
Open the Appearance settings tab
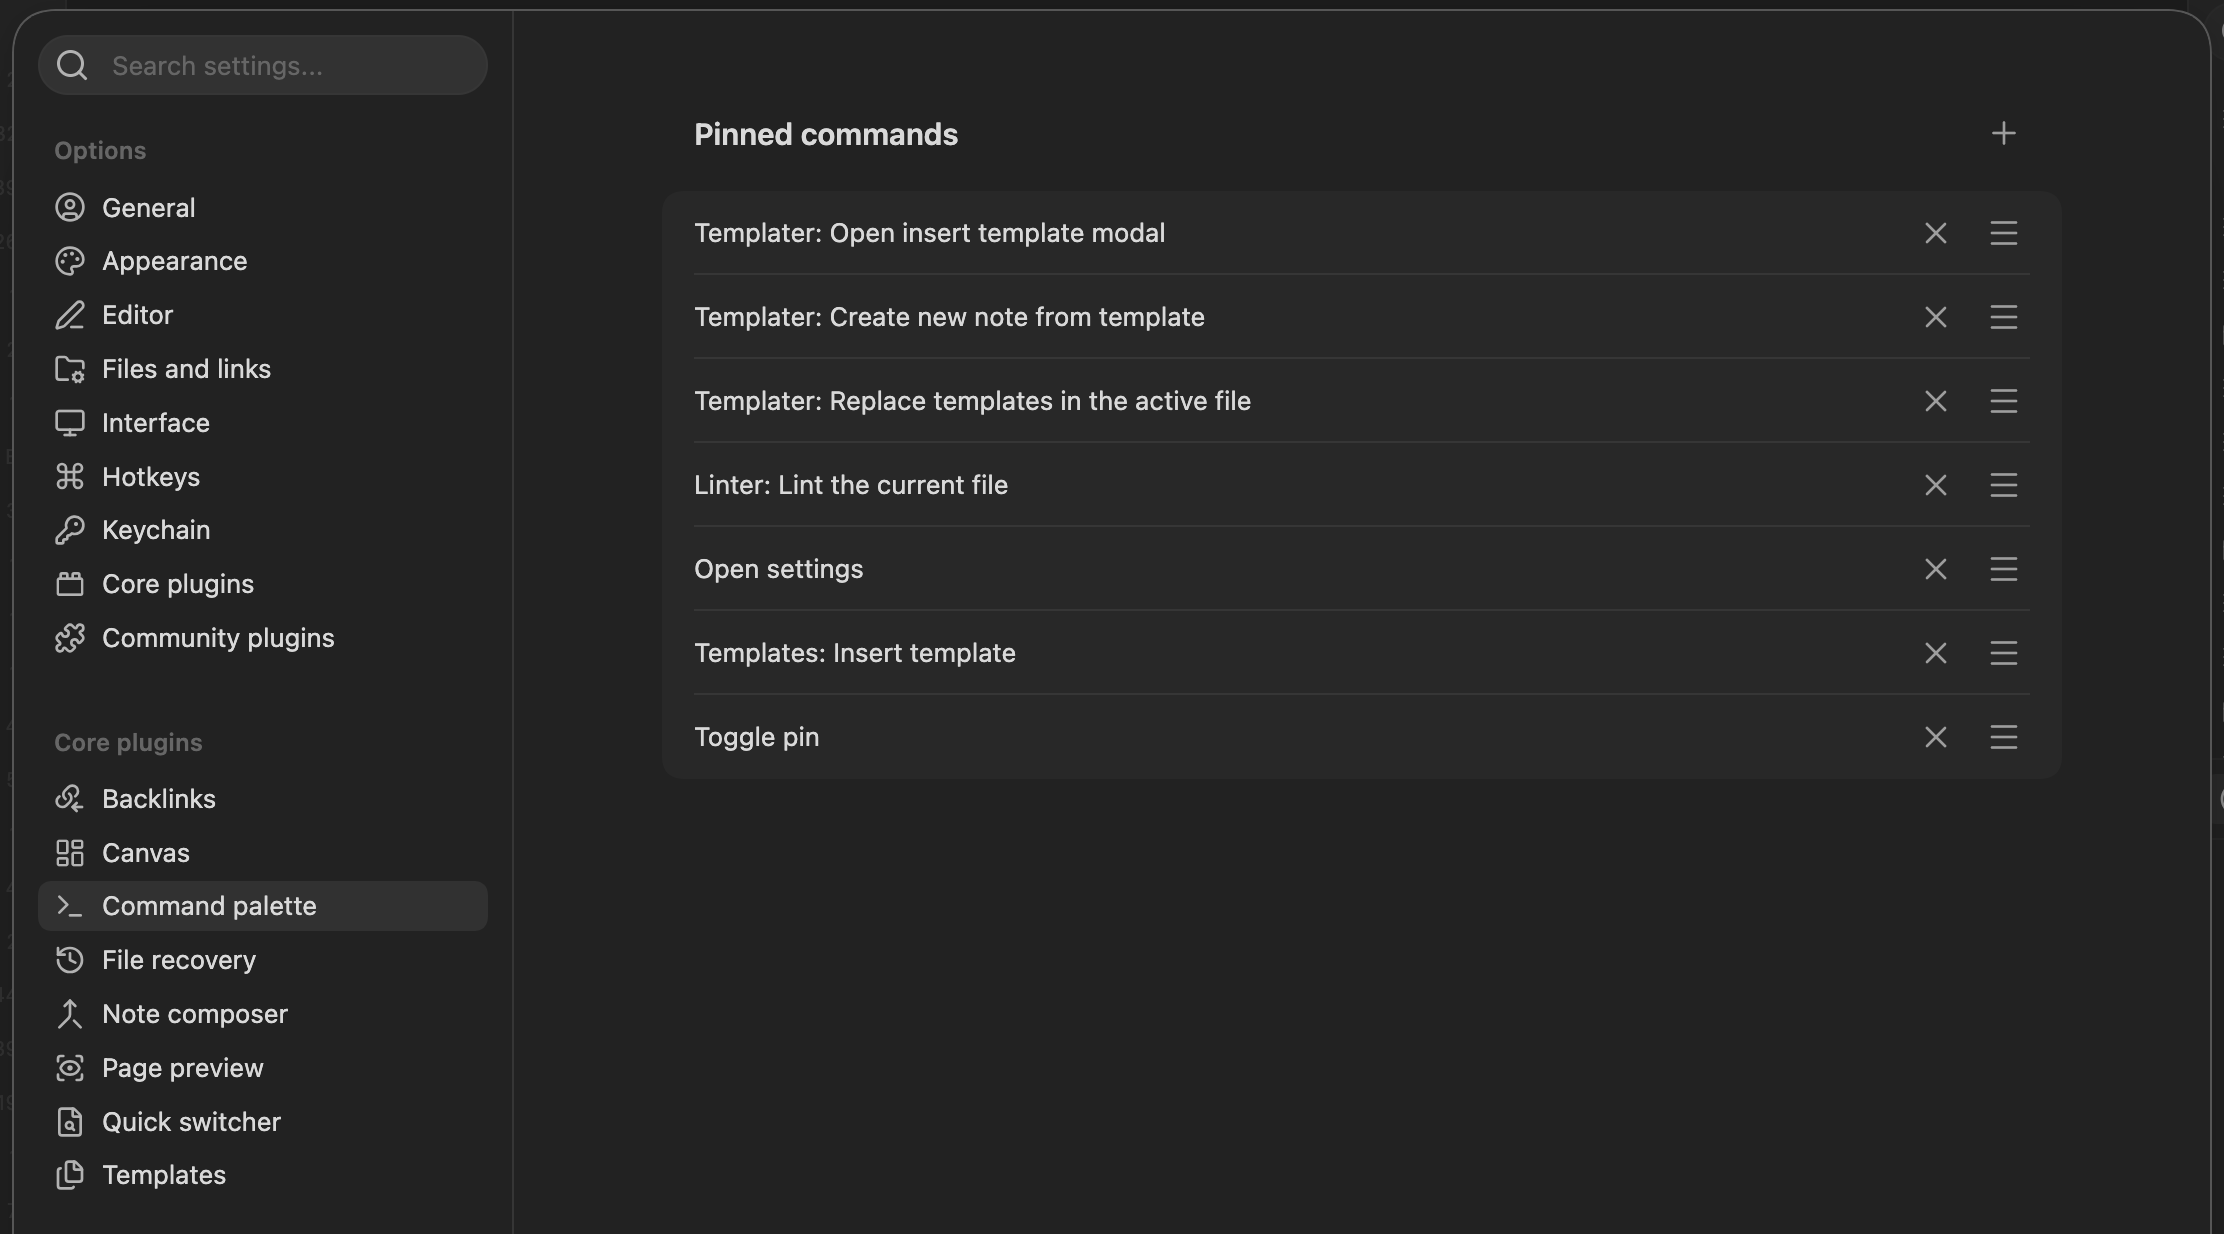coord(263,261)
